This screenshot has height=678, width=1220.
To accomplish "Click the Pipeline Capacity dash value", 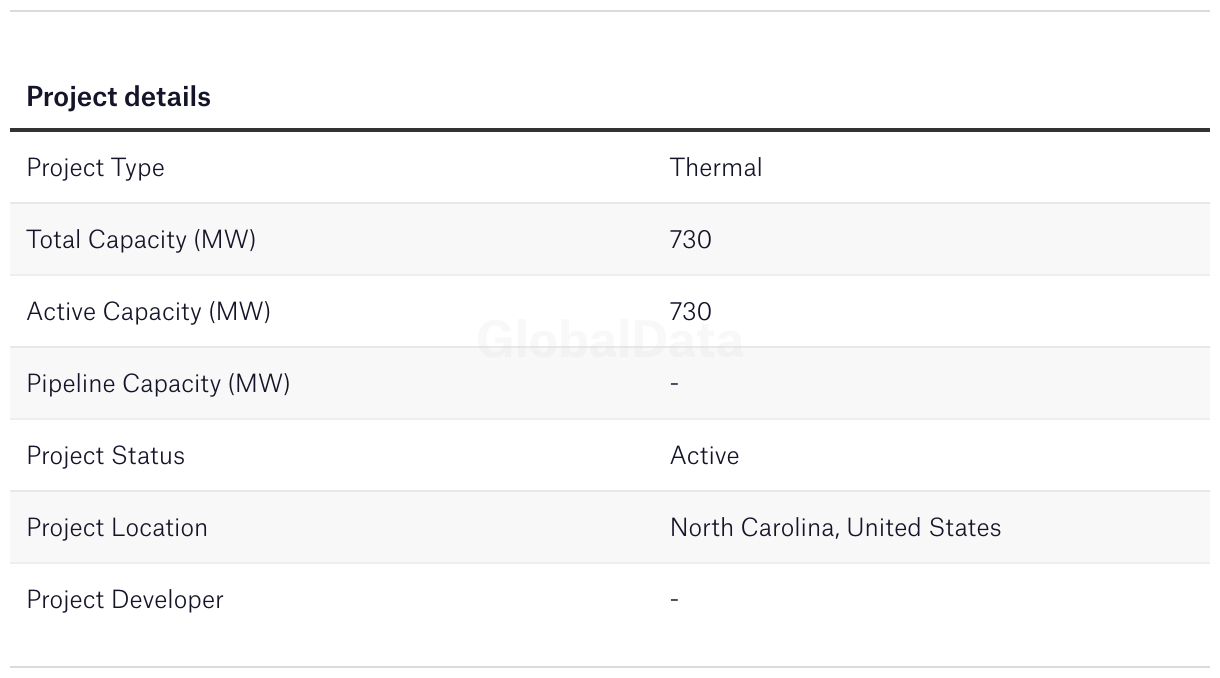I will [x=675, y=383].
